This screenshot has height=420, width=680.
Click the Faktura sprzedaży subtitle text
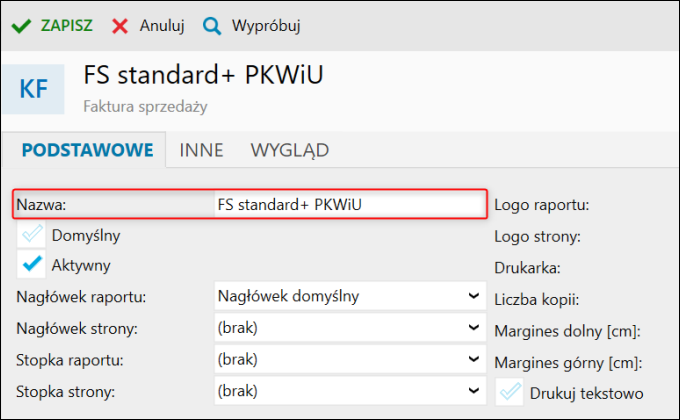point(145,104)
